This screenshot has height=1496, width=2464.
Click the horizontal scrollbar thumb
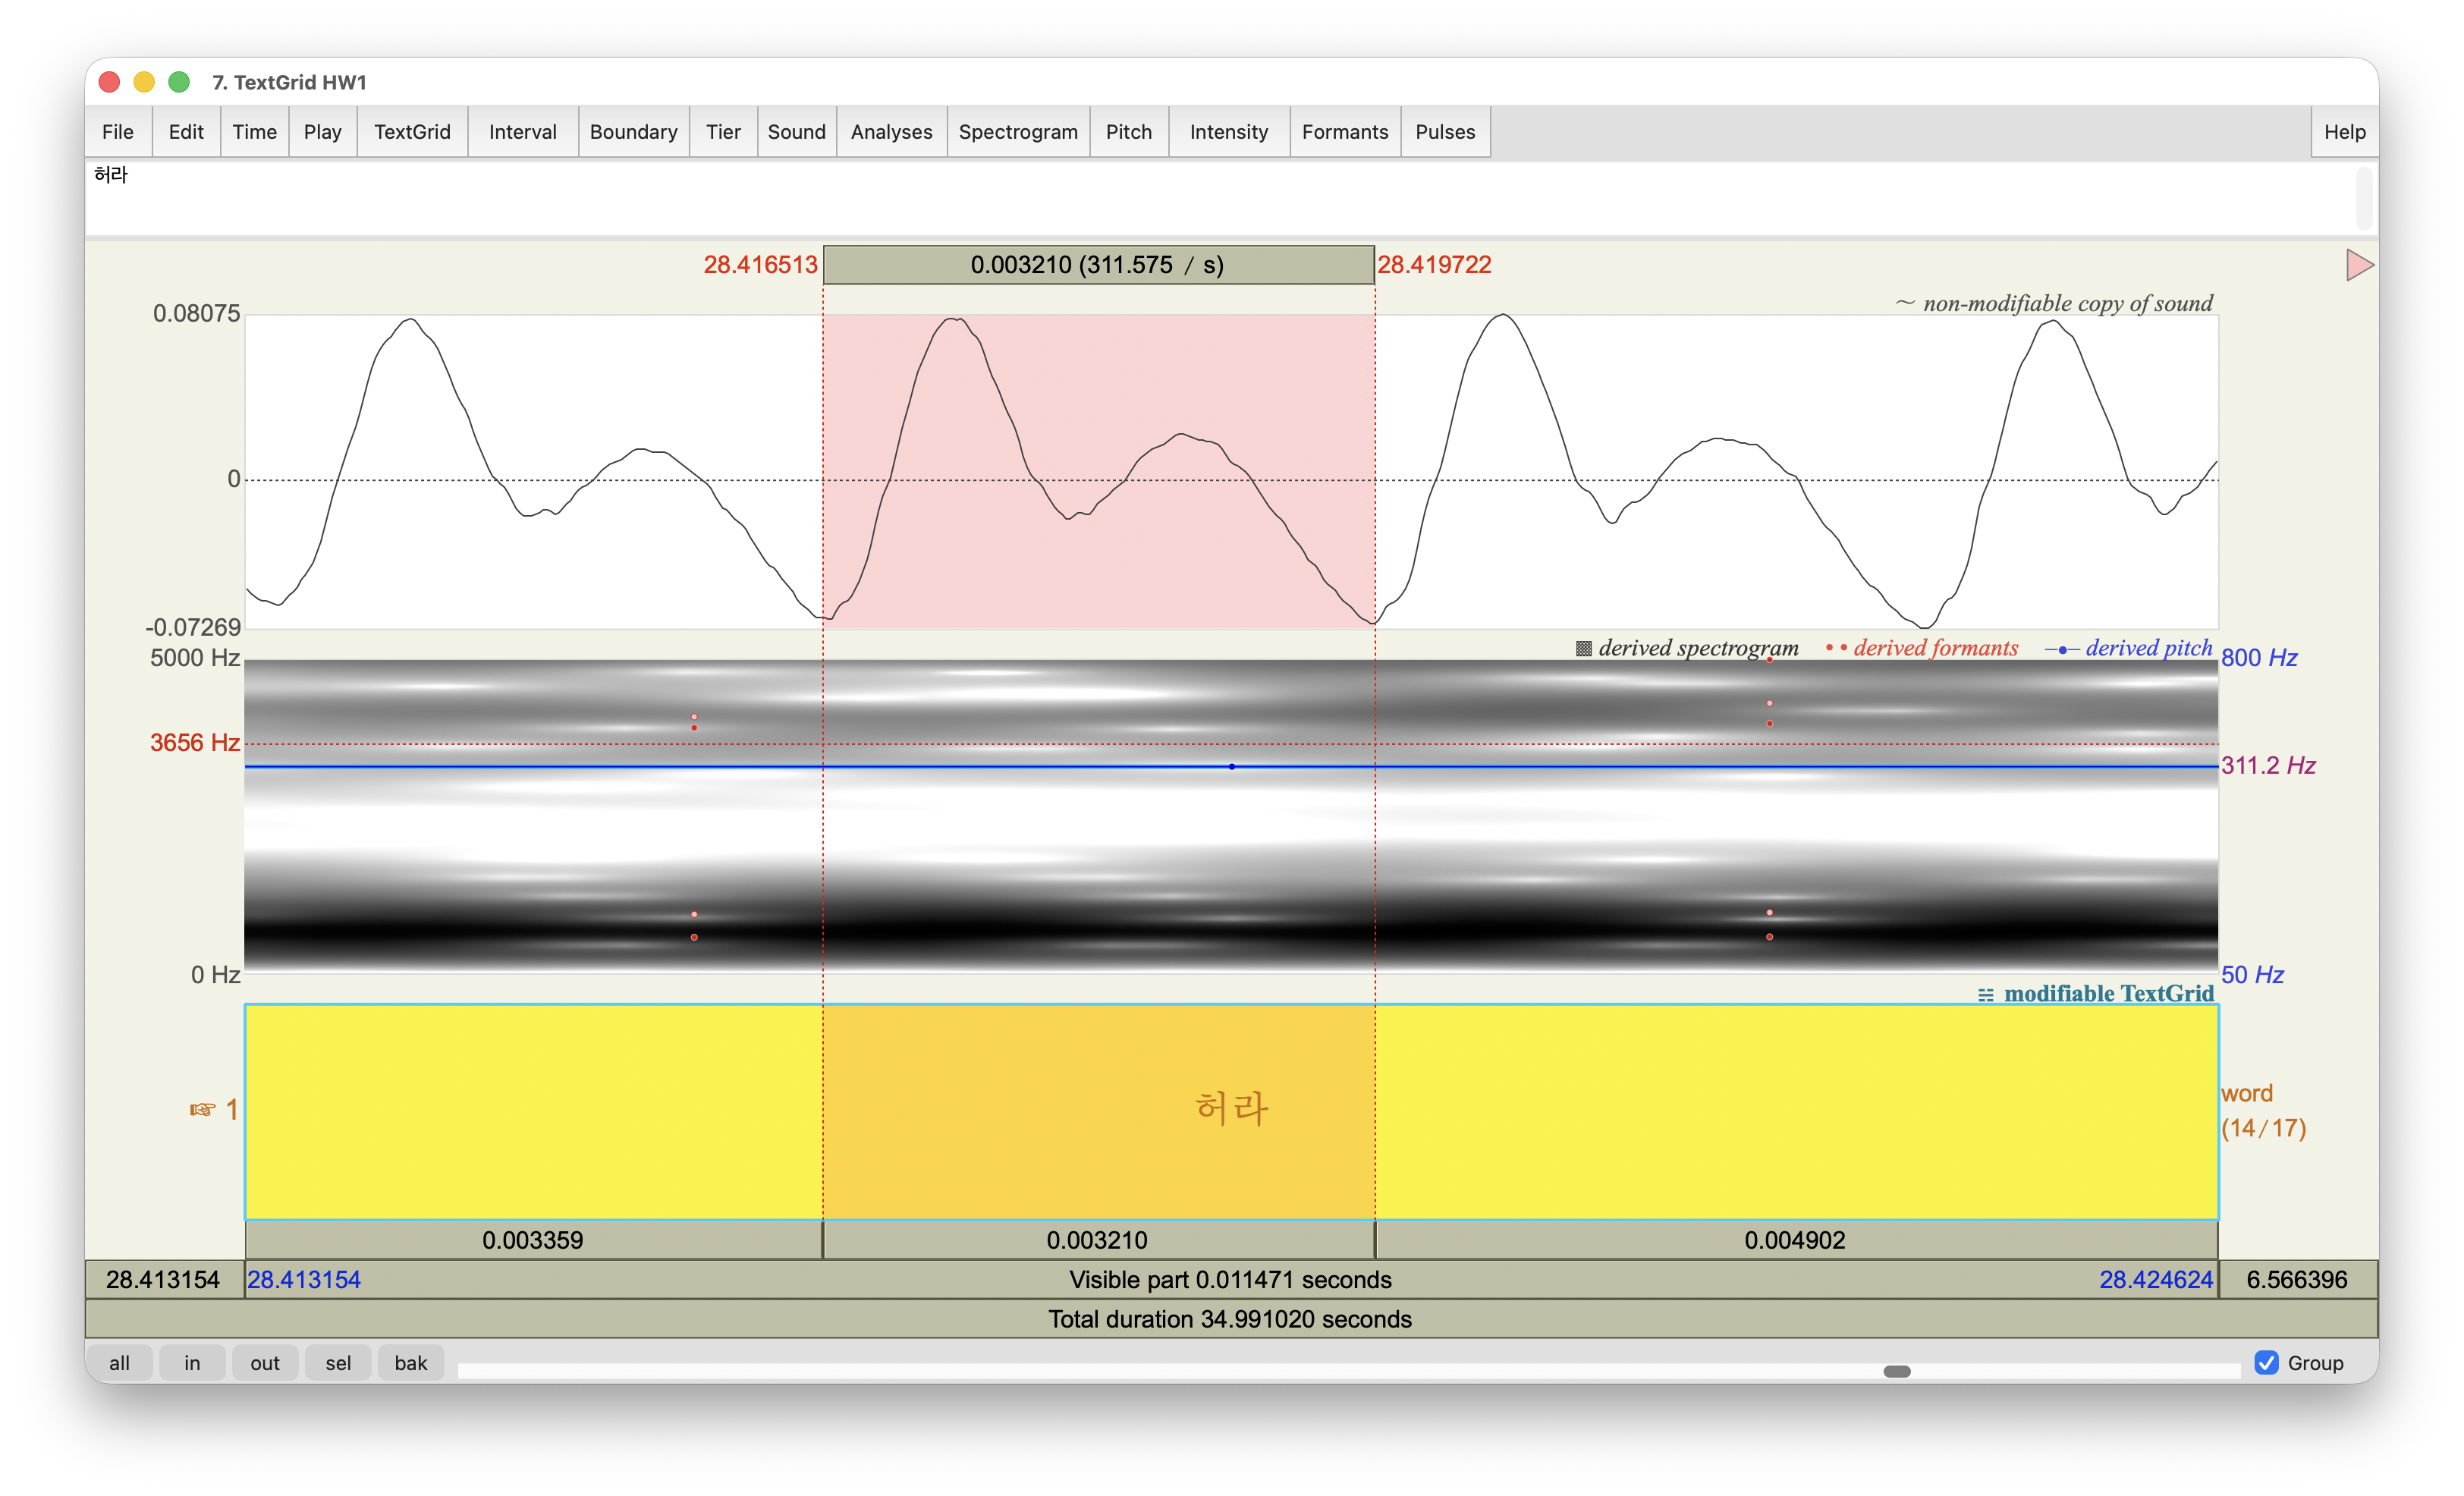coord(1896,1371)
